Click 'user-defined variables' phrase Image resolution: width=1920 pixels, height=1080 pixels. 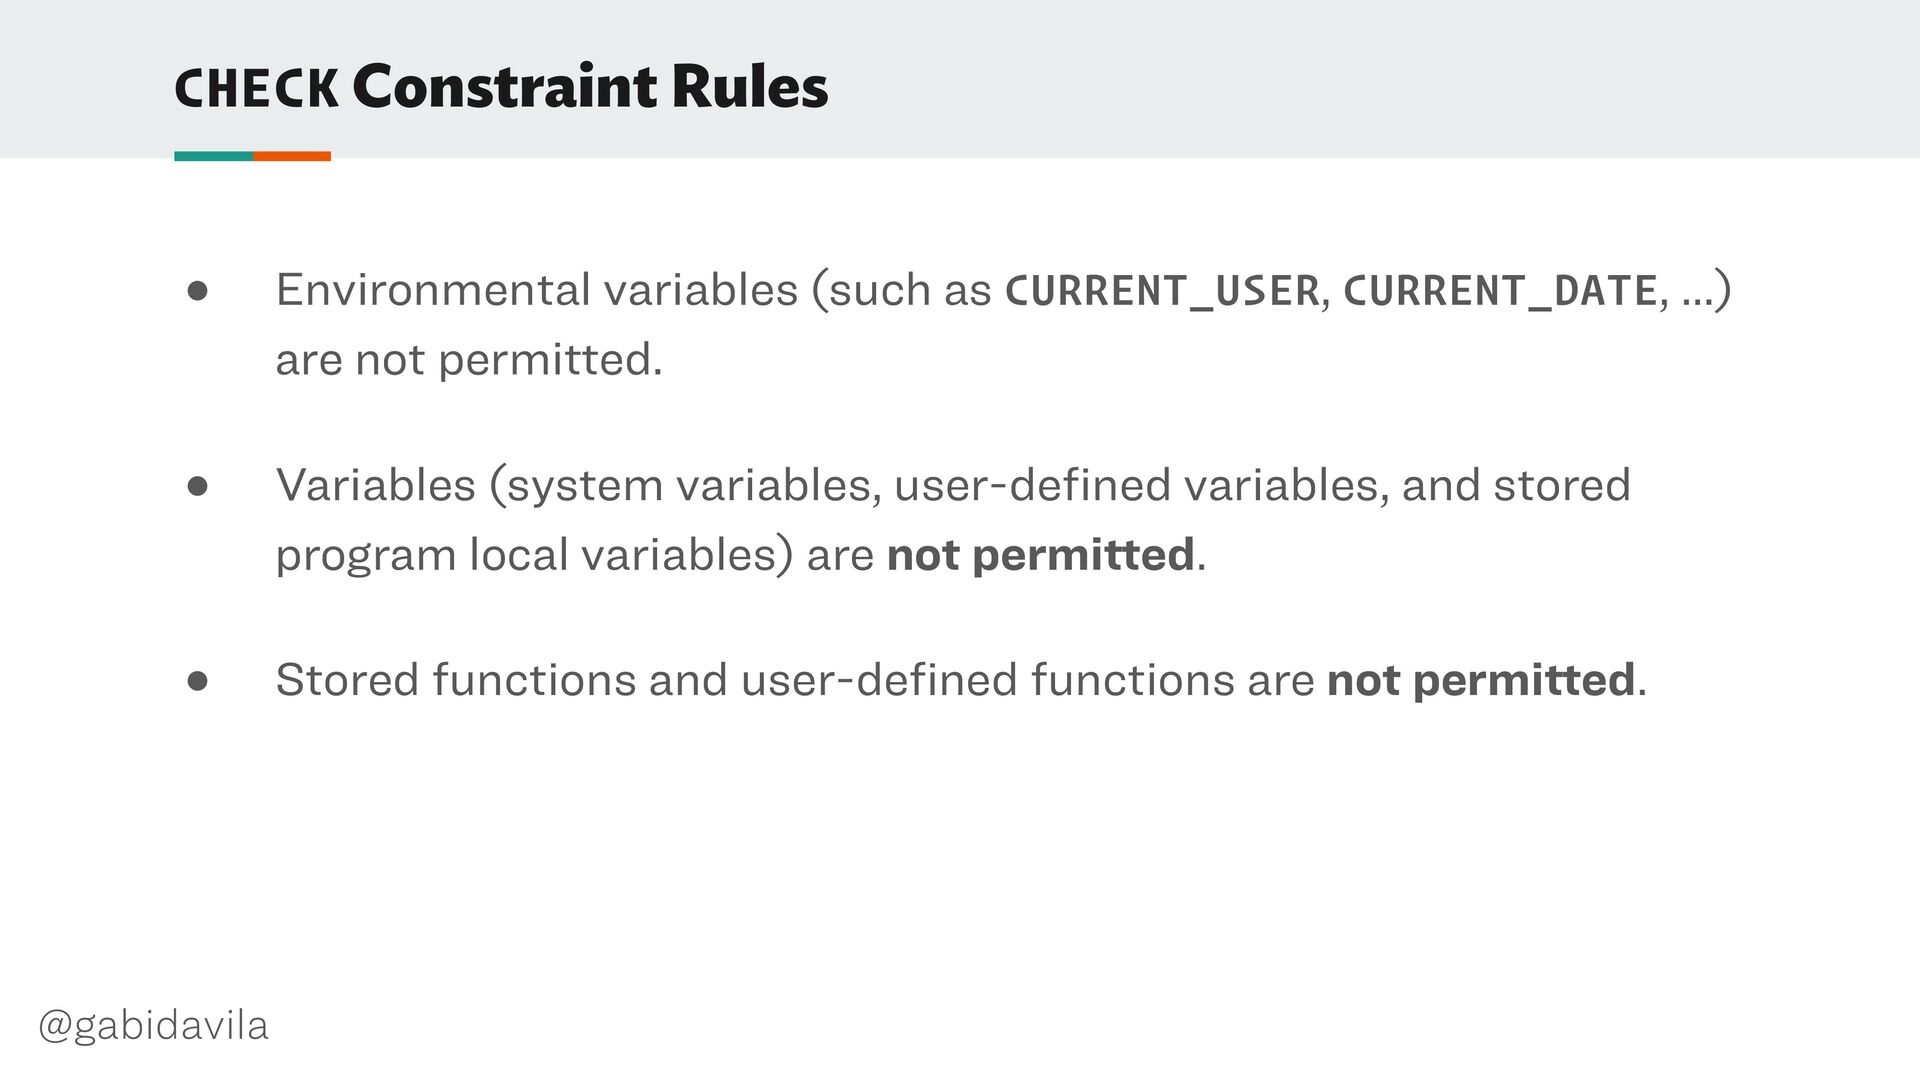1142,486
